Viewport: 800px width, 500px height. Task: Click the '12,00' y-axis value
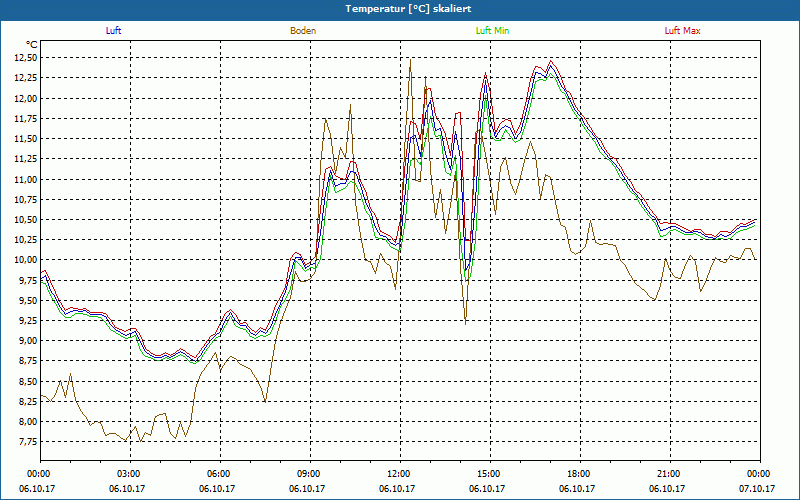coord(26,98)
